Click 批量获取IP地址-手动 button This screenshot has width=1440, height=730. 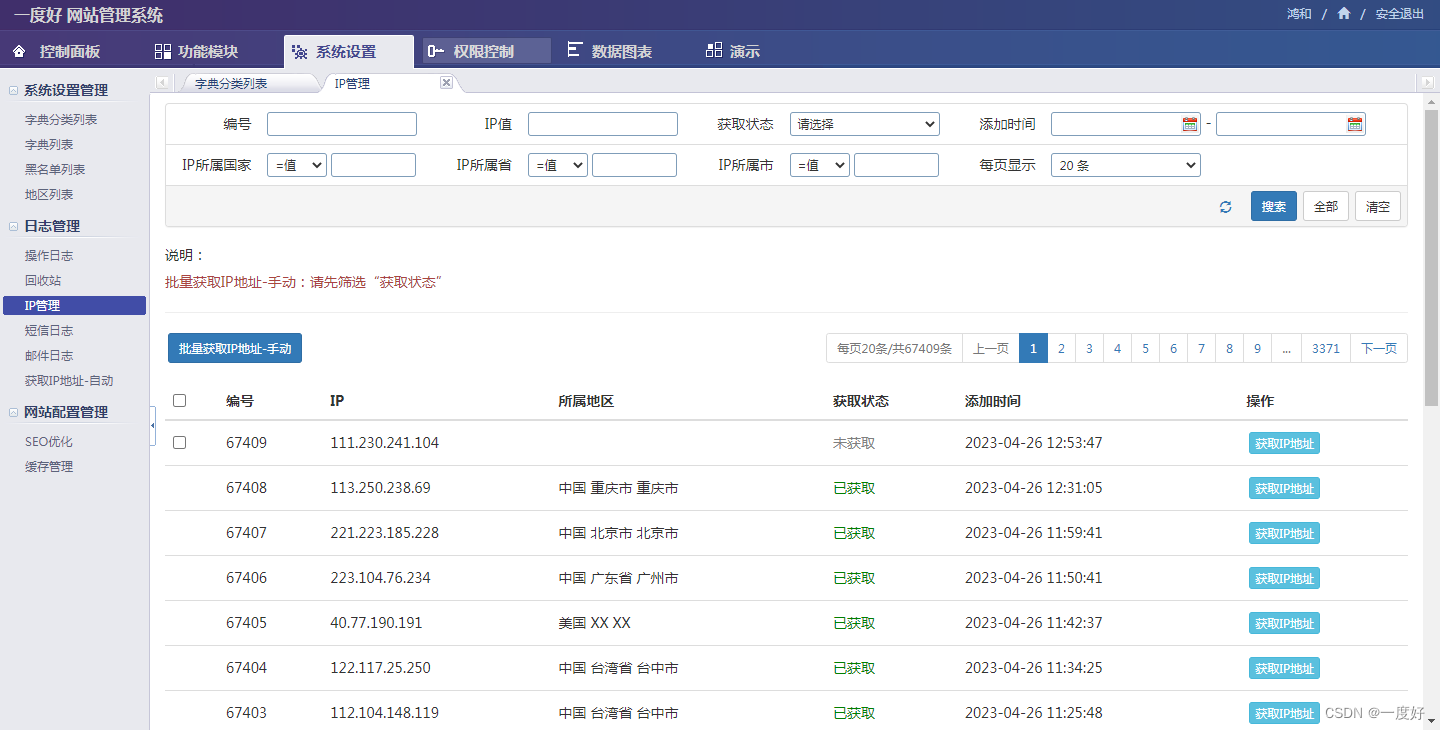click(235, 348)
